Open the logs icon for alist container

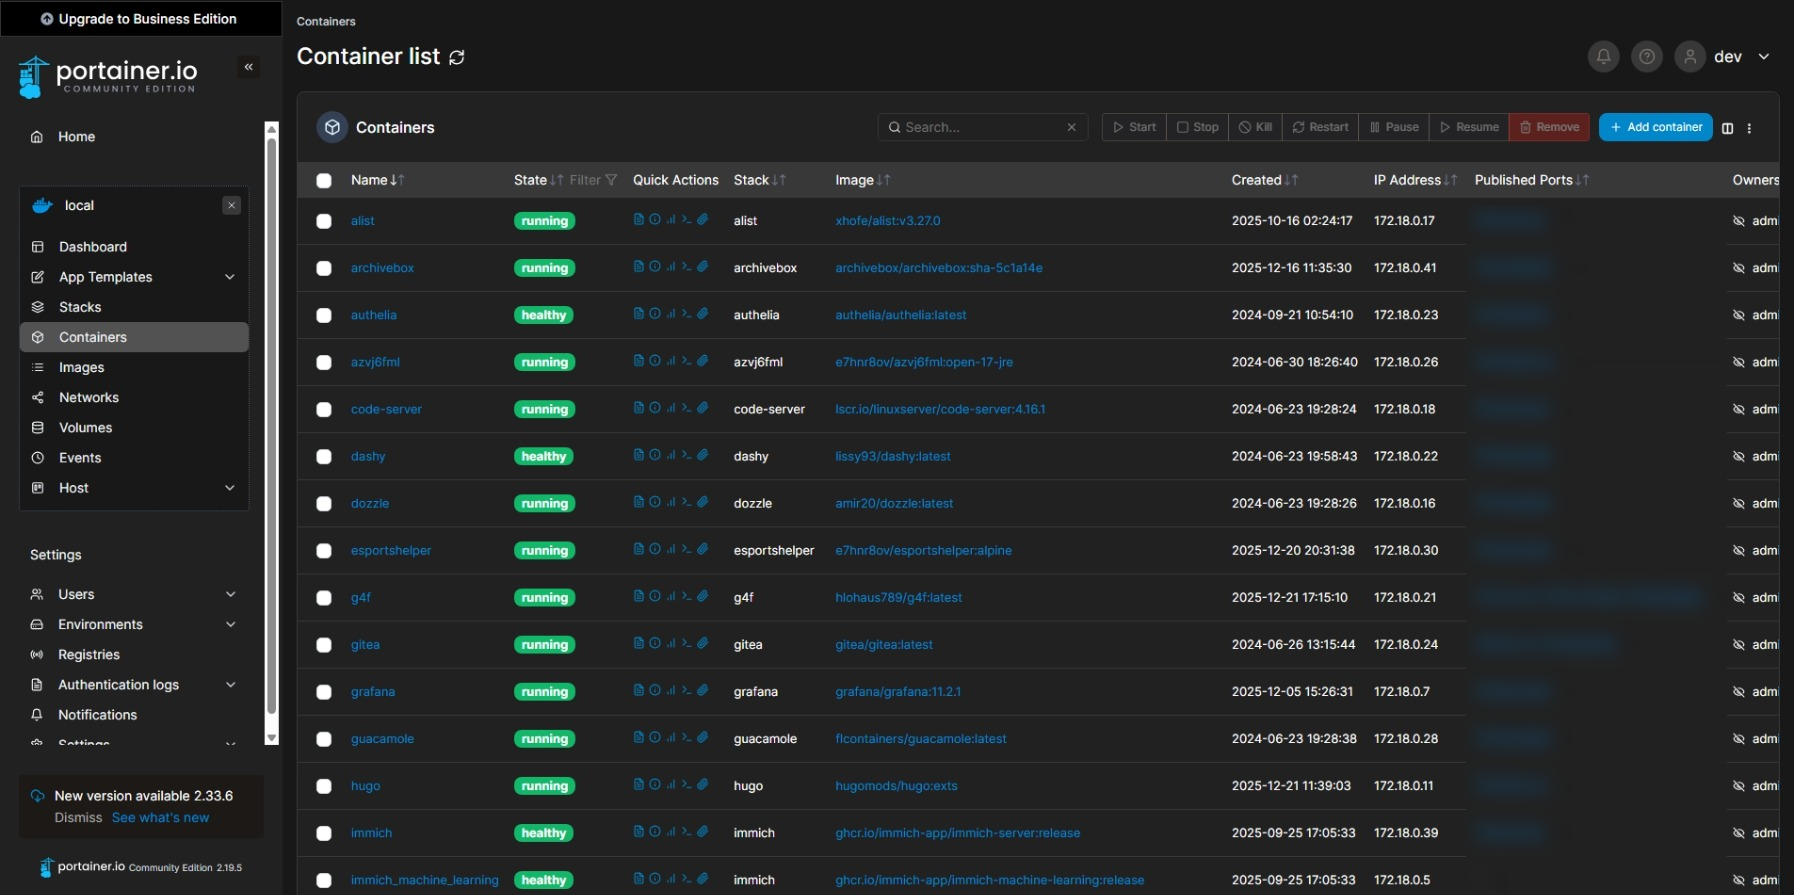[638, 220]
